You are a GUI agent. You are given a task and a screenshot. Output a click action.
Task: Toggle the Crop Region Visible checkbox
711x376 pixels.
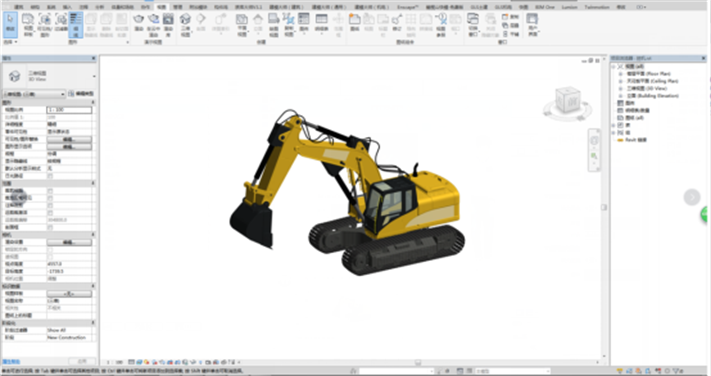click(50, 198)
